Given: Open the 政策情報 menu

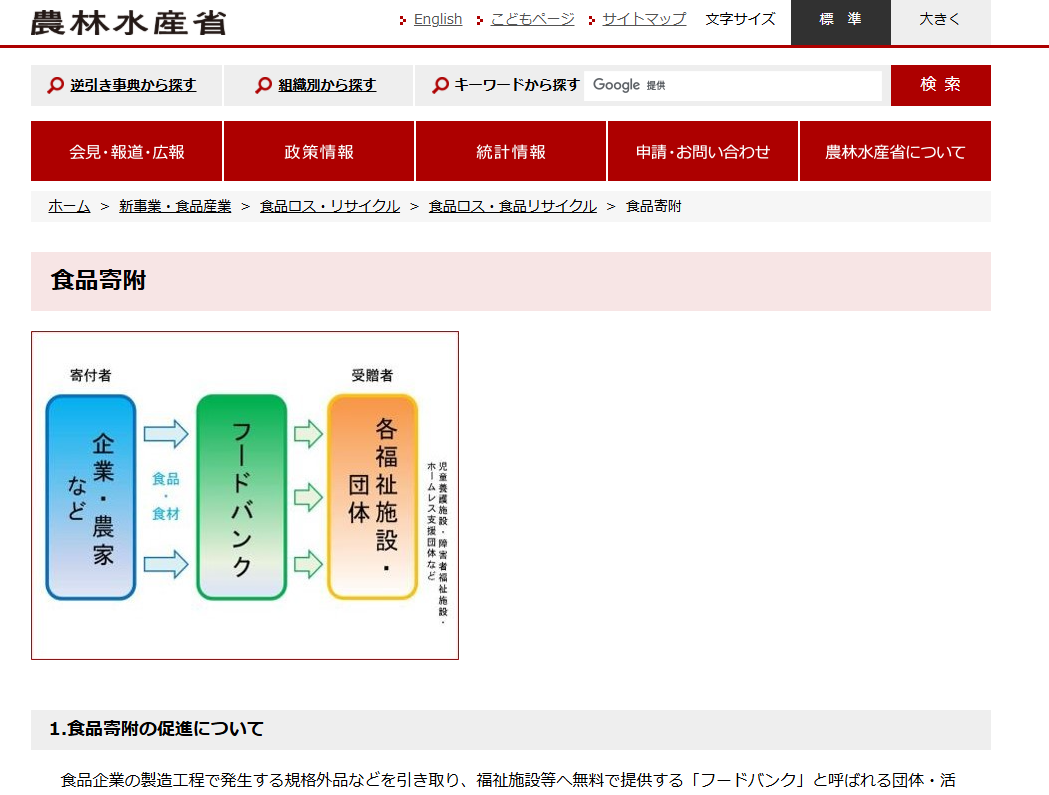Looking at the screenshot, I should pyautogui.click(x=319, y=152).
